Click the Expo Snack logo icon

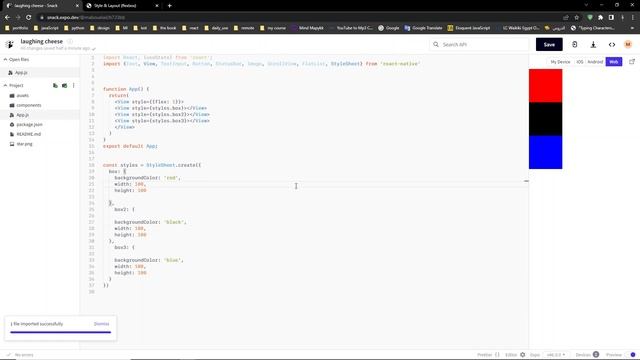(9, 44)
